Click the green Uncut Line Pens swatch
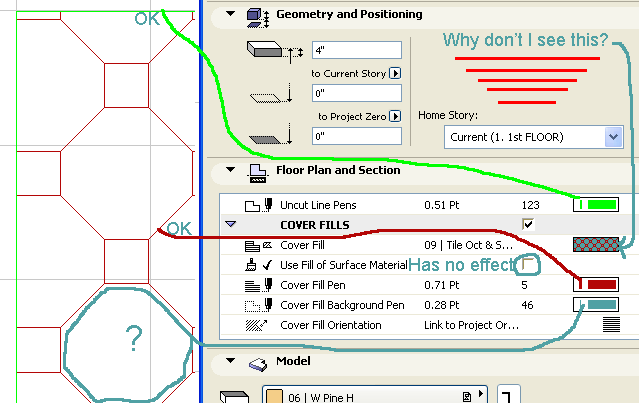Viewport: 639px width, 403px height. pos(596,205)
